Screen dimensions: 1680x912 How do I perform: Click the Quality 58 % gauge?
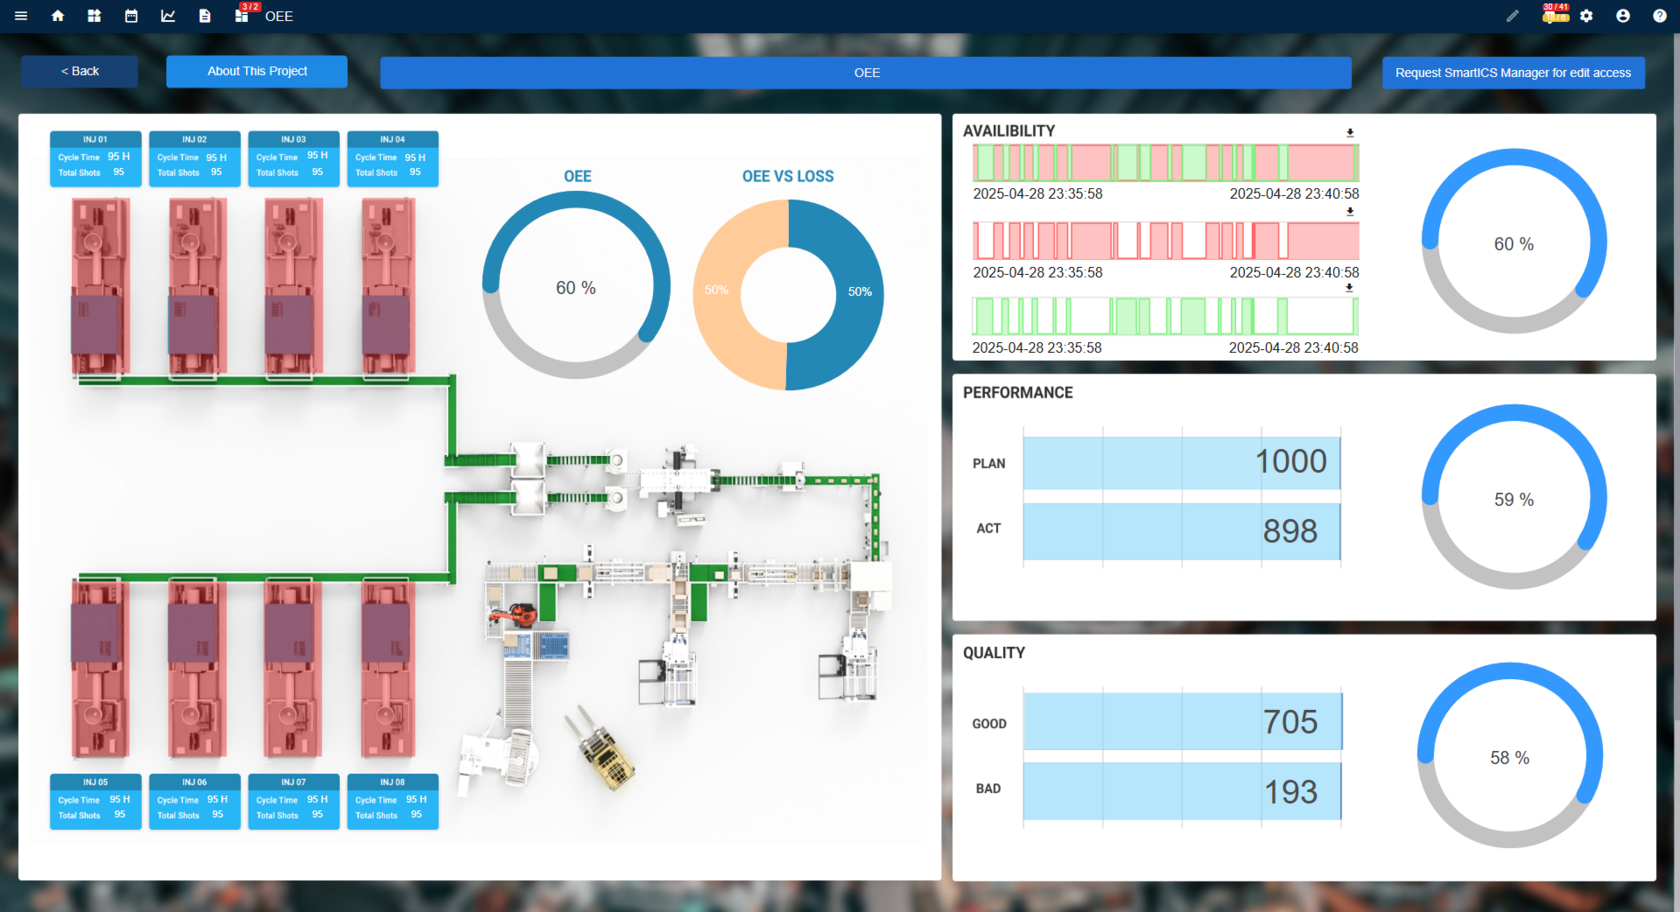point(1510,757)
